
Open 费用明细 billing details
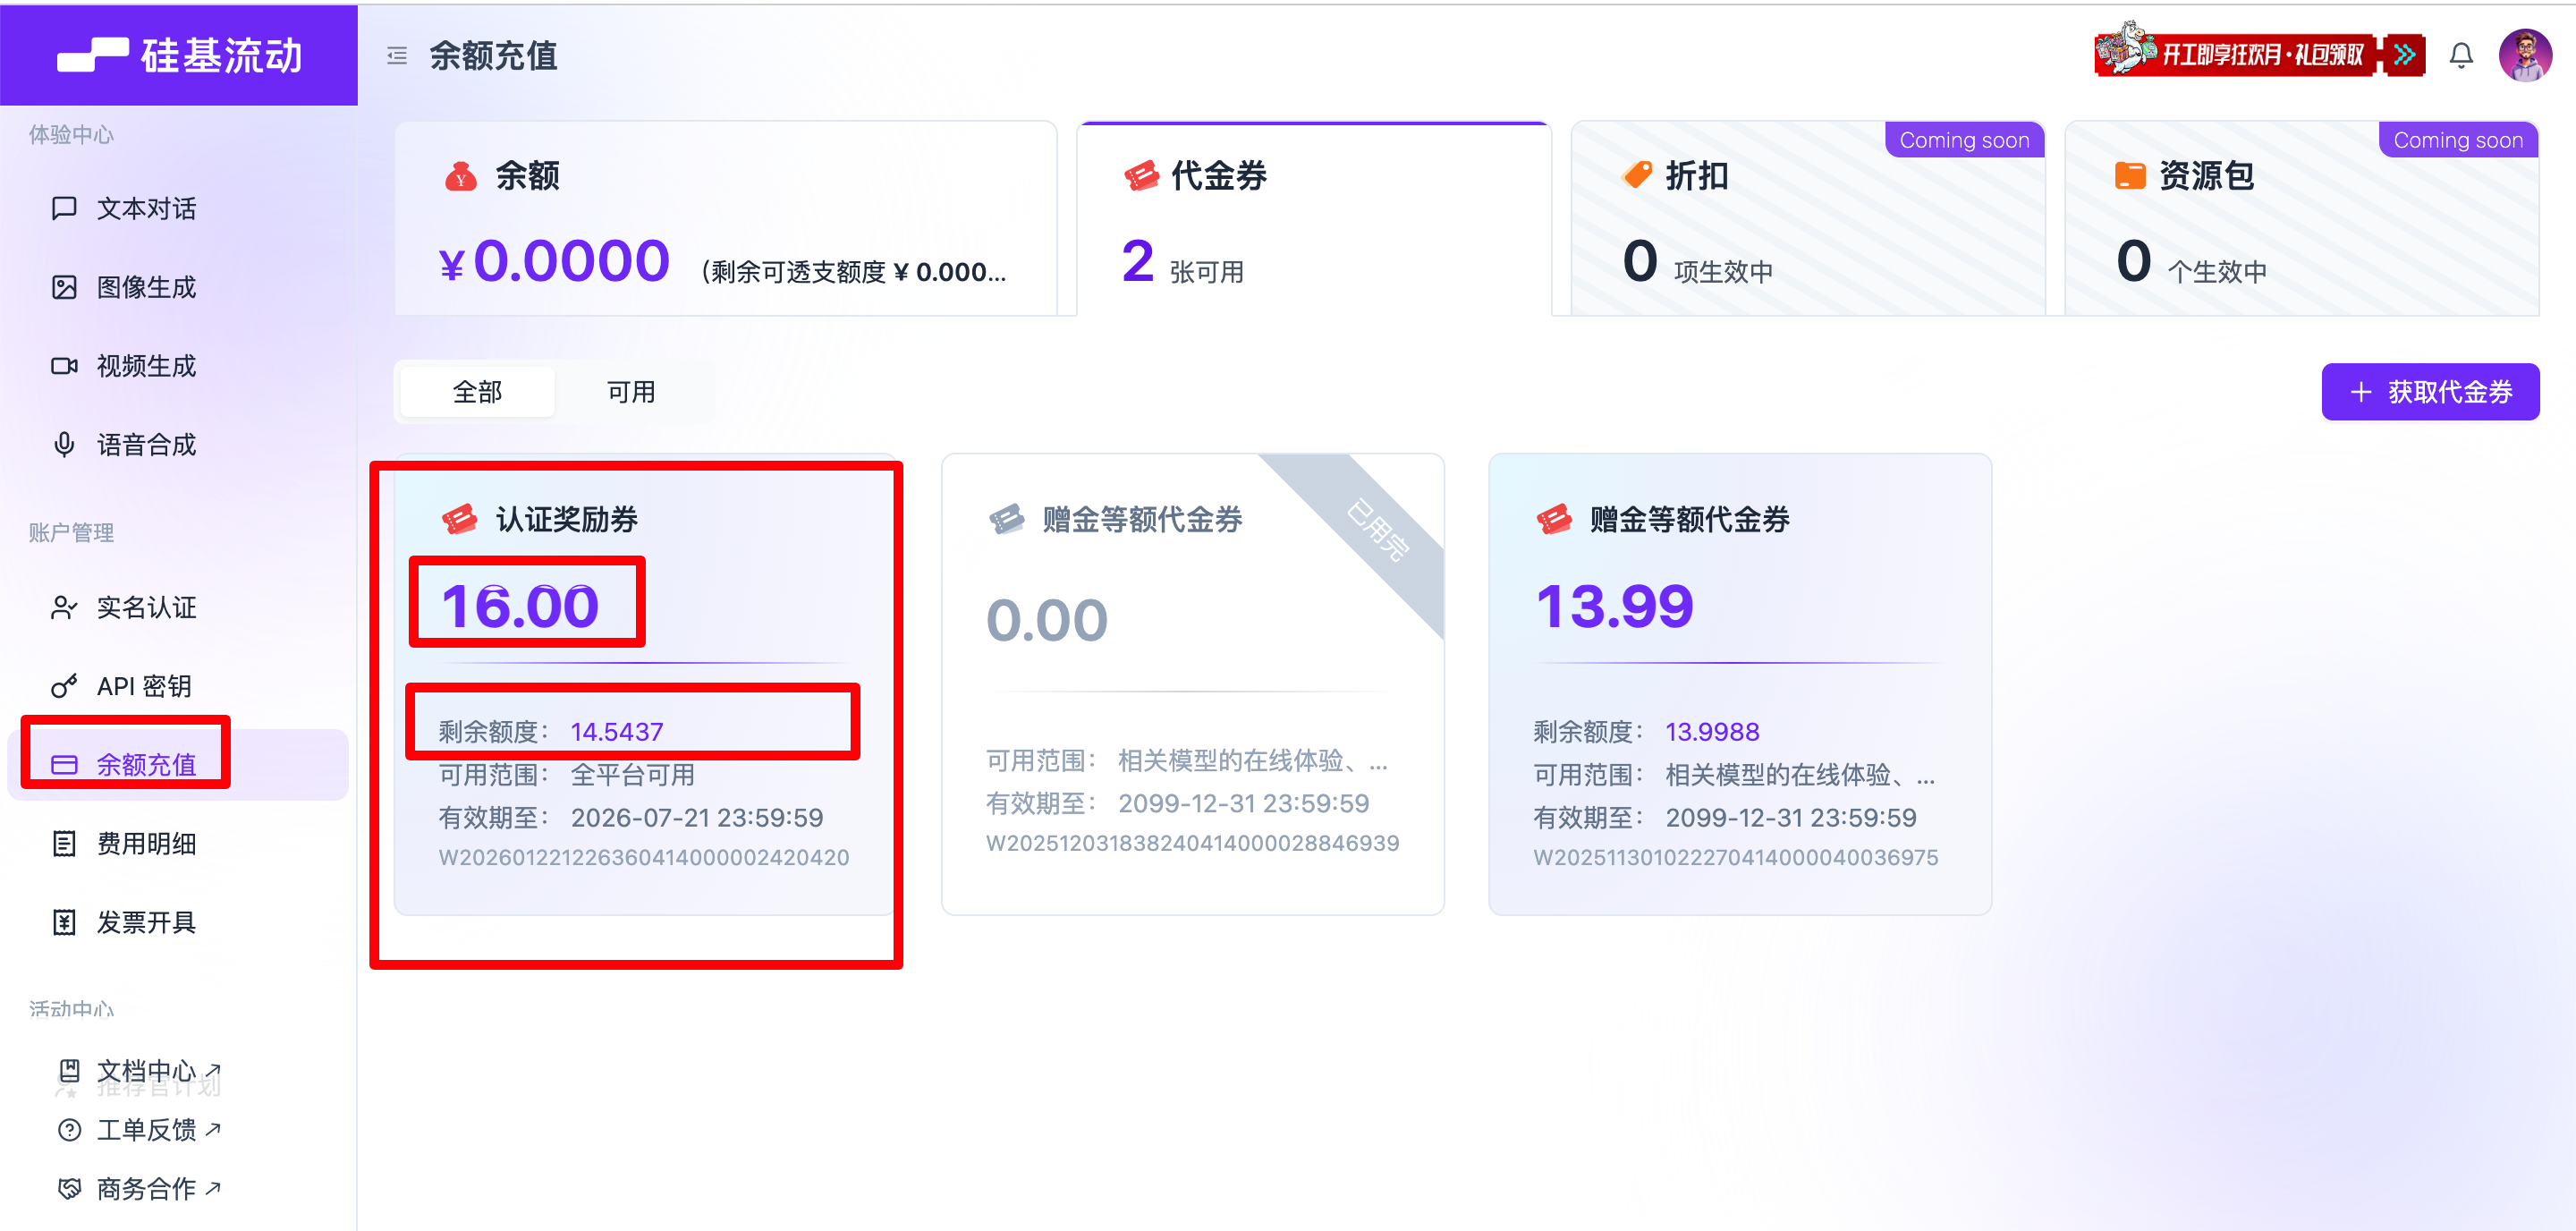(146, 844)
